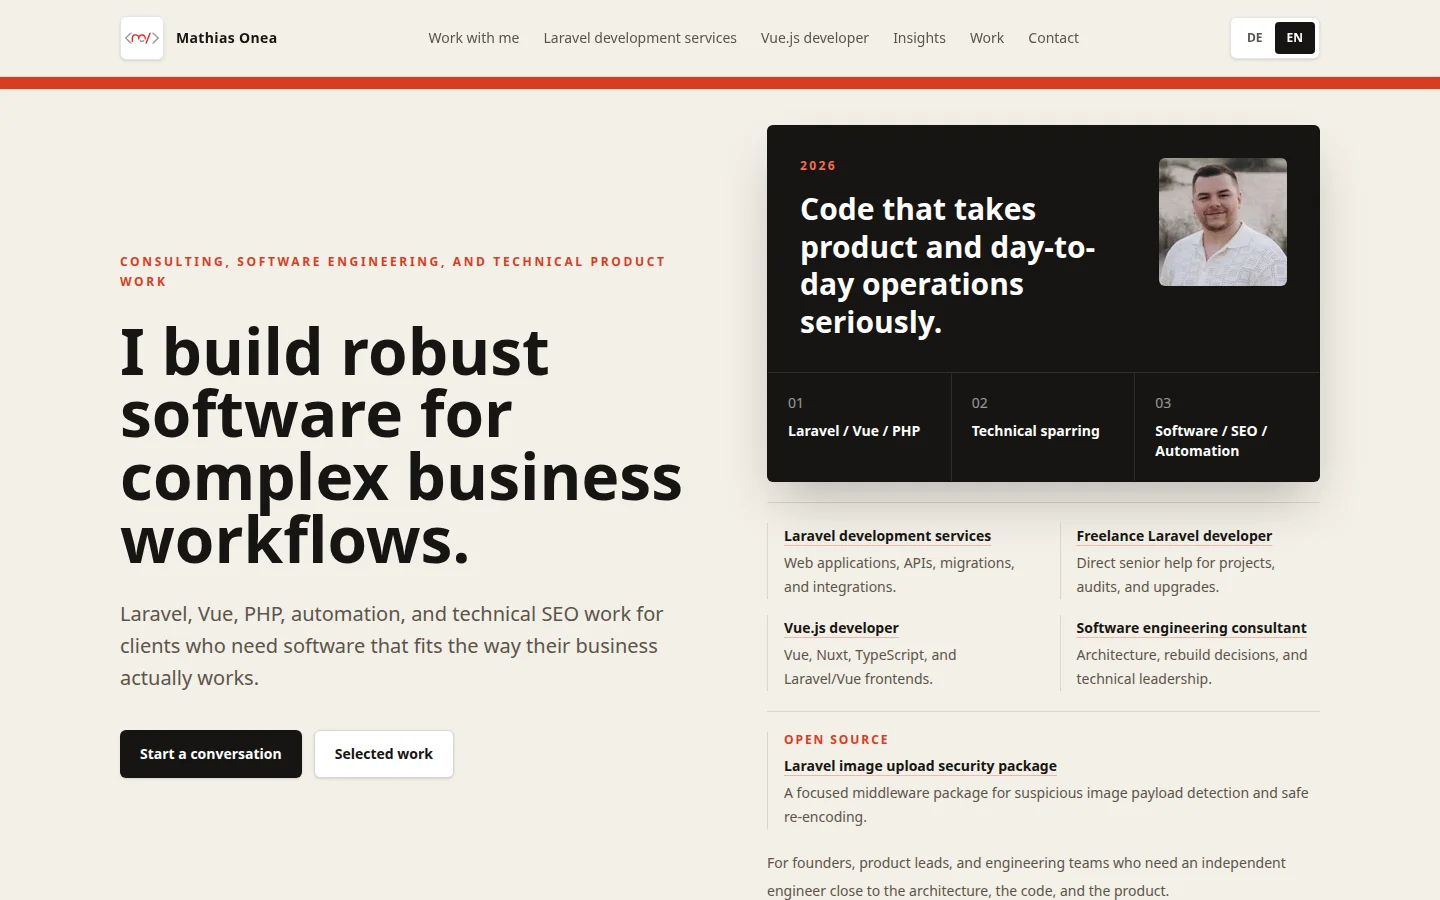Go to Laravel development services in navbar
This screenshot has height=900, width=1440.
pos(640,38)
